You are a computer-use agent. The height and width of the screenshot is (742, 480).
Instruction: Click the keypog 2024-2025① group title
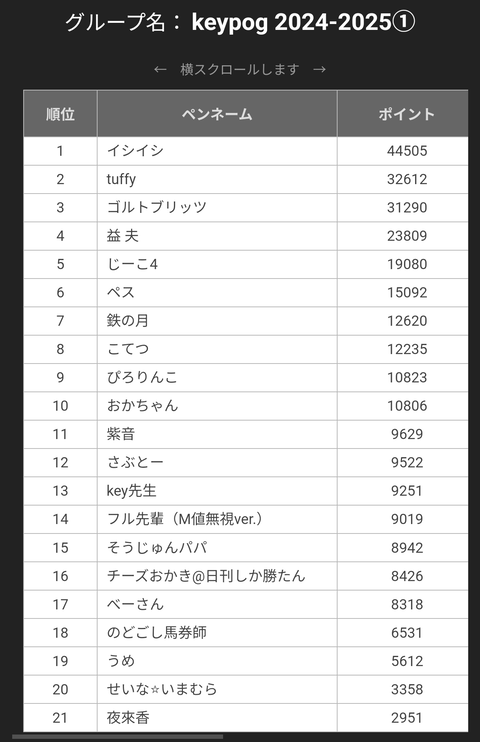click(x=303, y=22)
